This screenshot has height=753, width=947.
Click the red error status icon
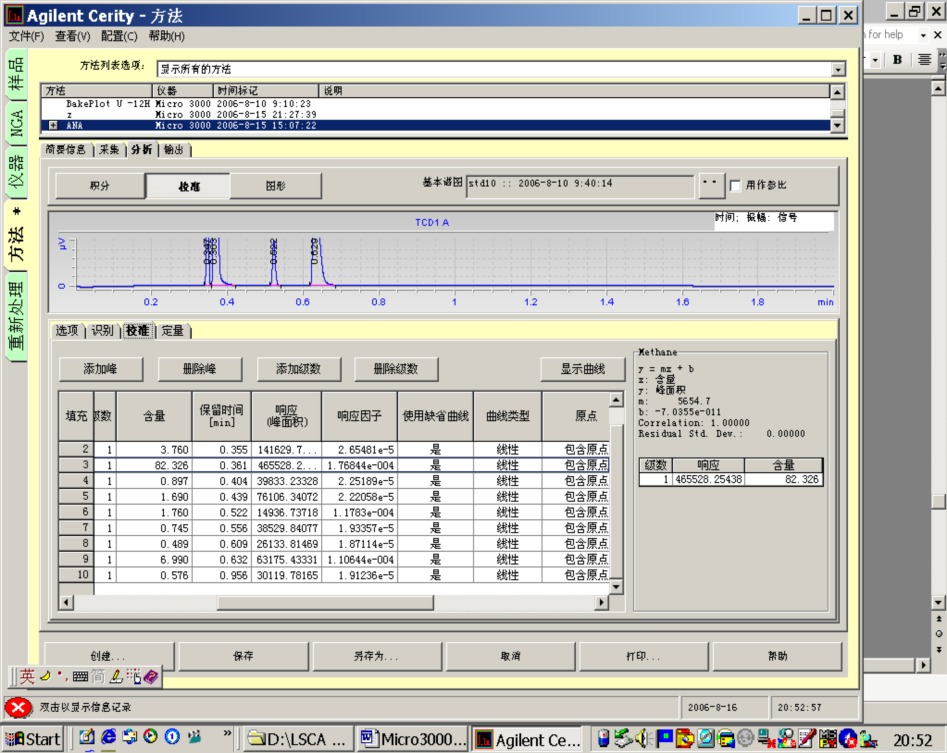(x=18, y=707)
